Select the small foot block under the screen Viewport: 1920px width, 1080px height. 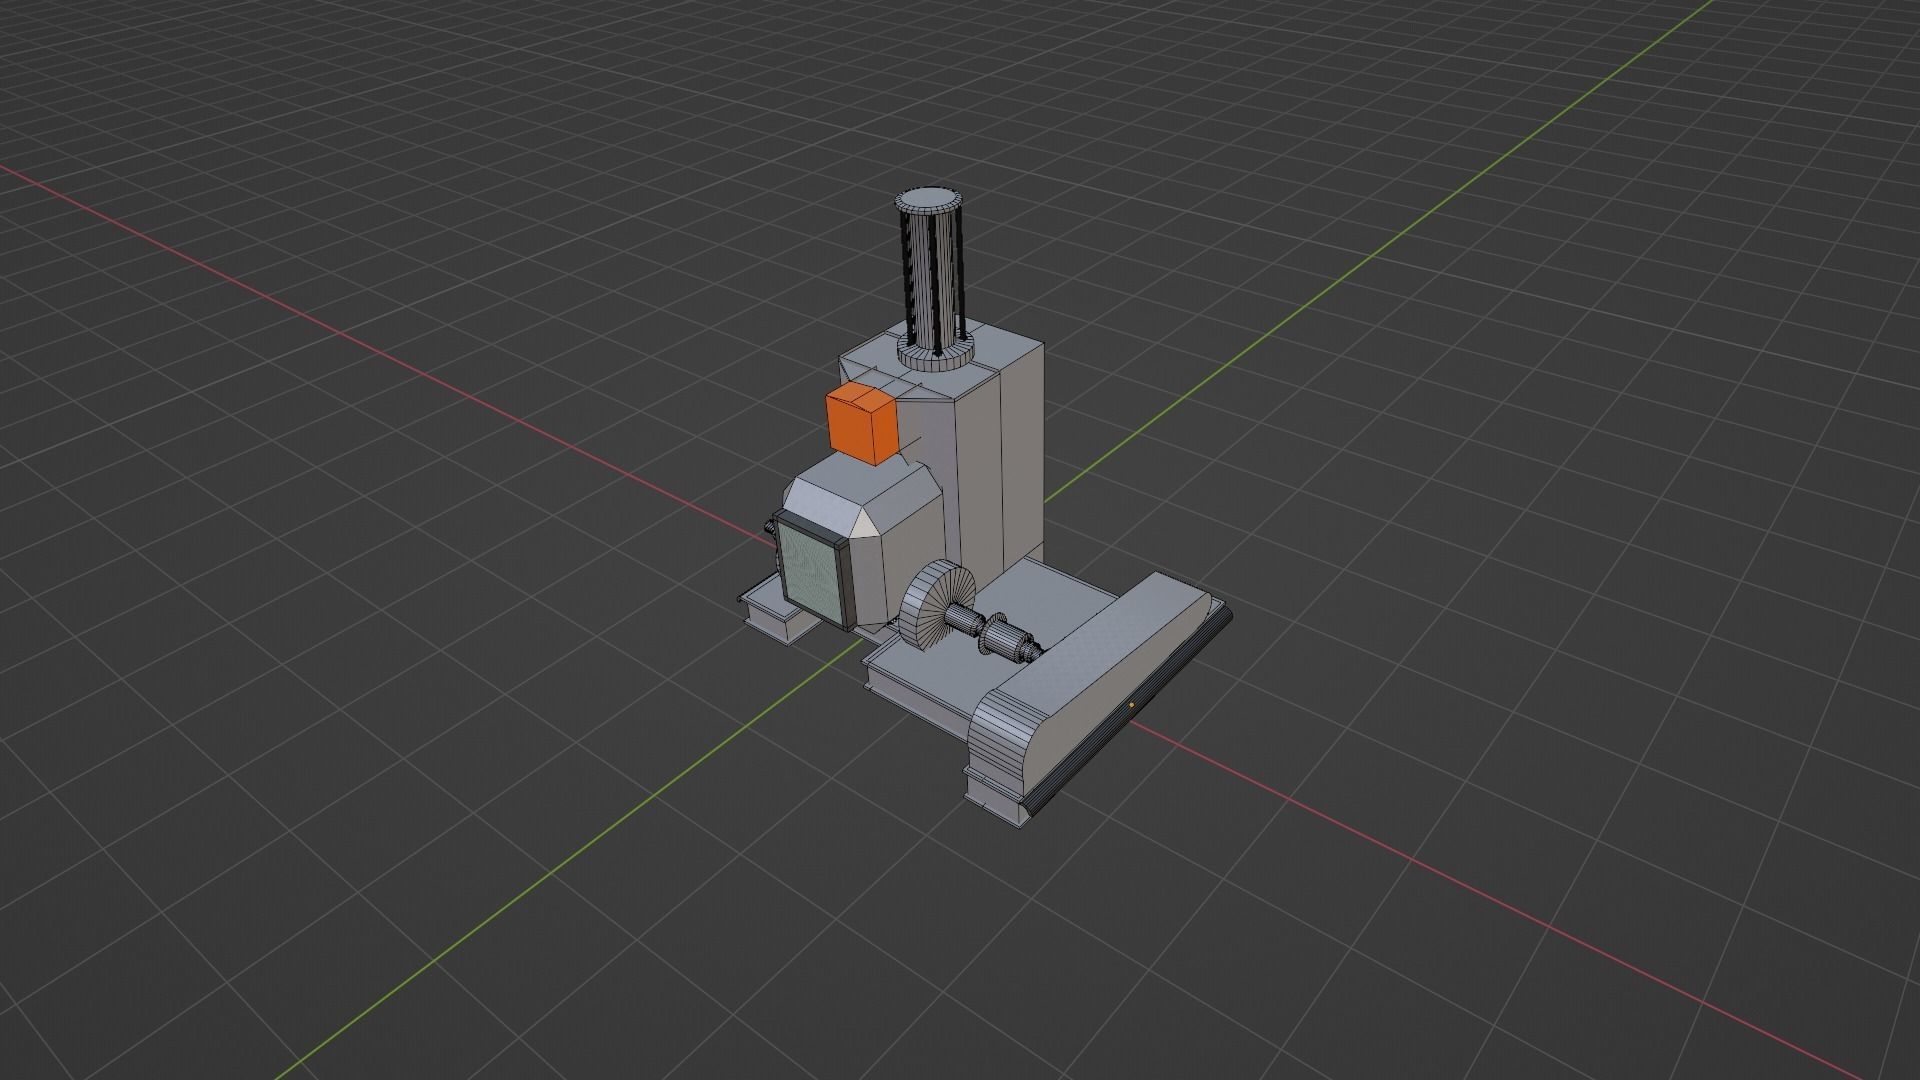tap(779, 609)
